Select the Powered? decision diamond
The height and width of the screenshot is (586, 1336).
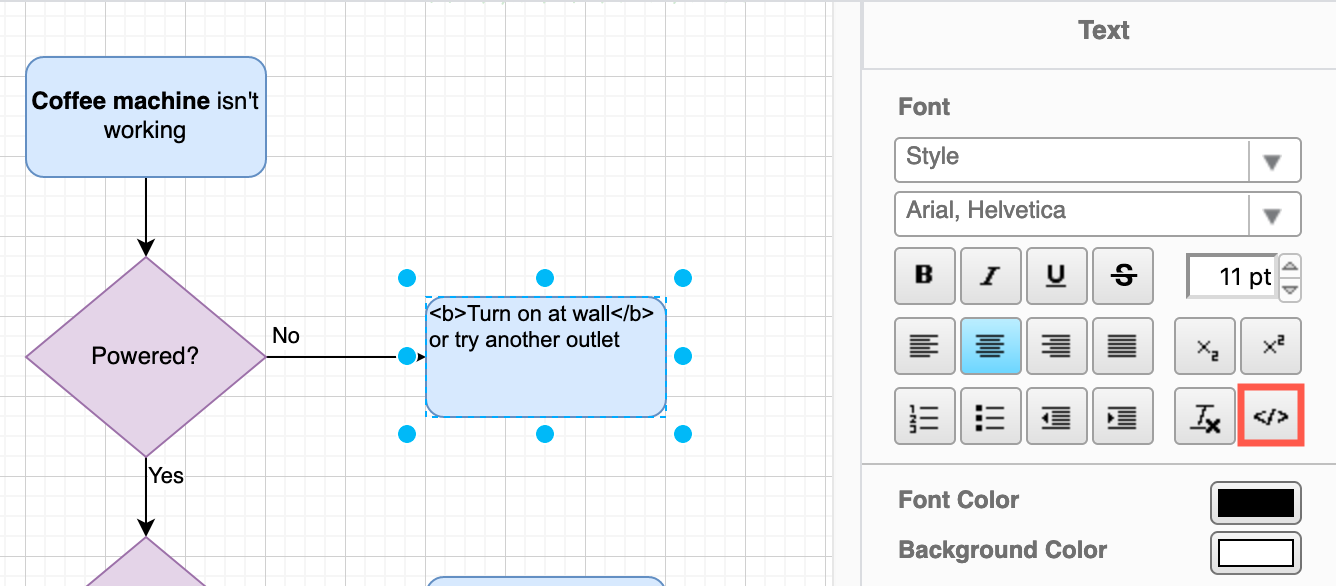click(145, 355)
